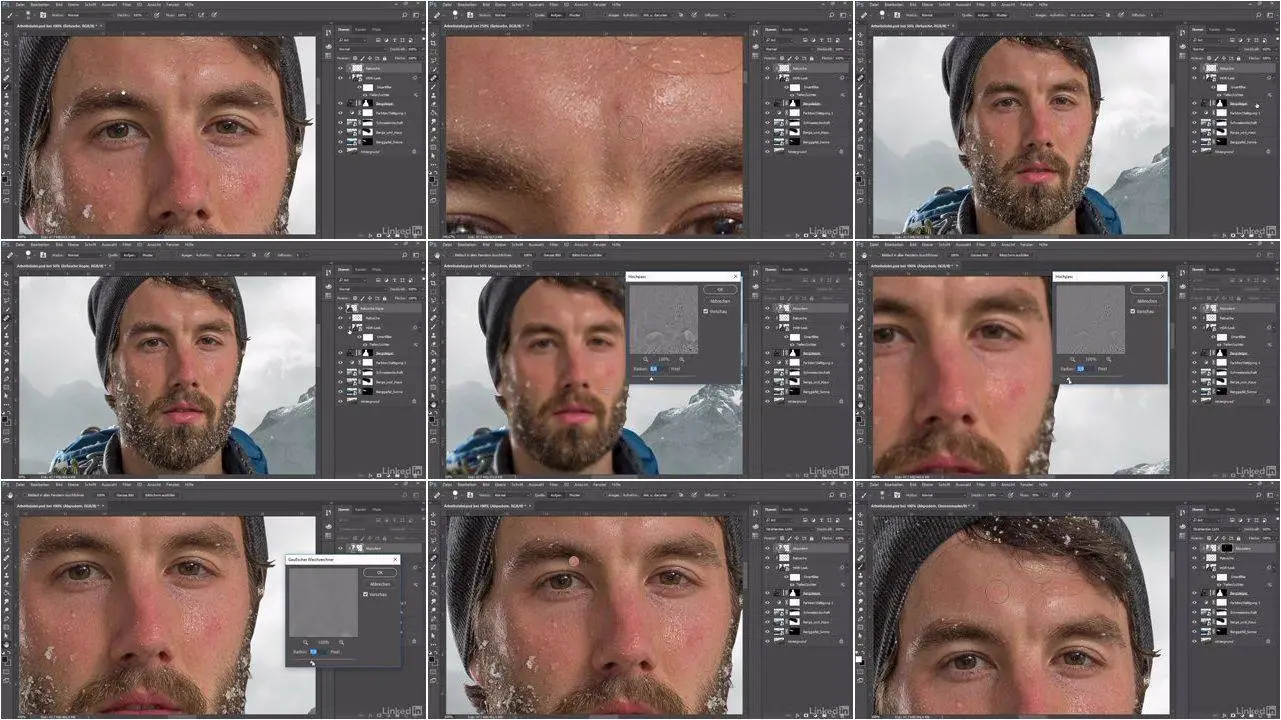Open layer blend mode dropdown in mountain Hochpass frame
Viewport: 1281px width, 720px height.
788,289
